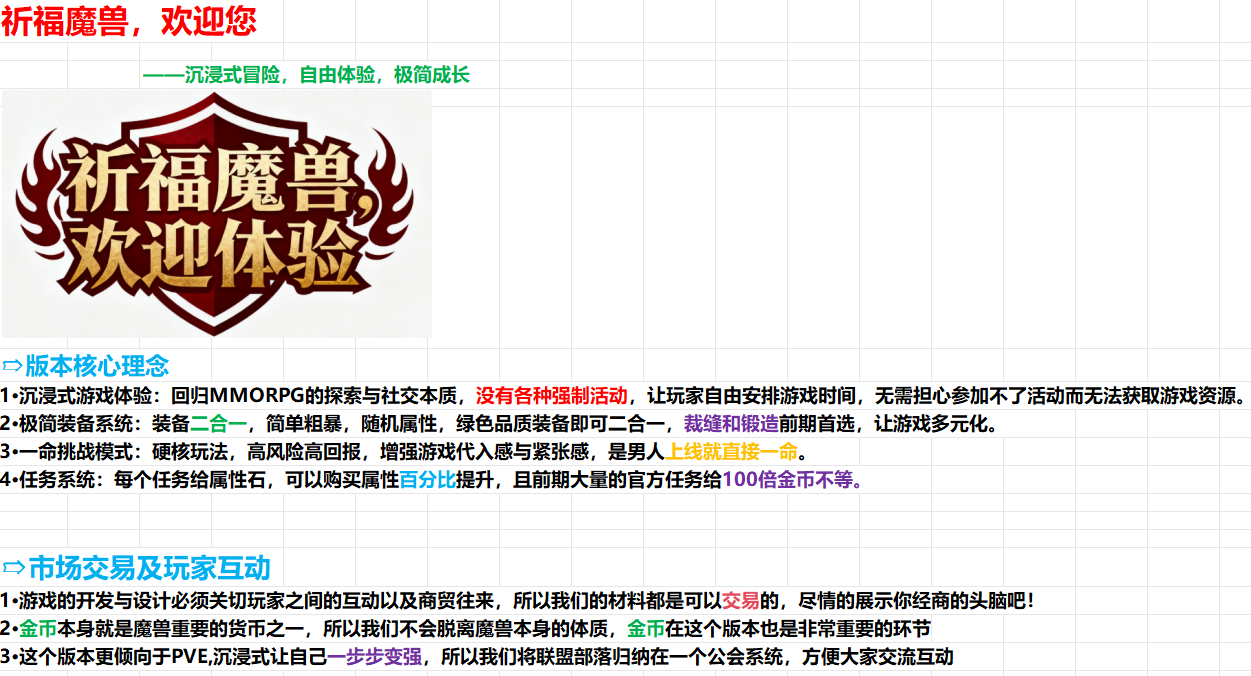Click the arrow icon before 版本核心理念
The width and height of the screenshot is (1251, 676).
[x=12, y=366]
